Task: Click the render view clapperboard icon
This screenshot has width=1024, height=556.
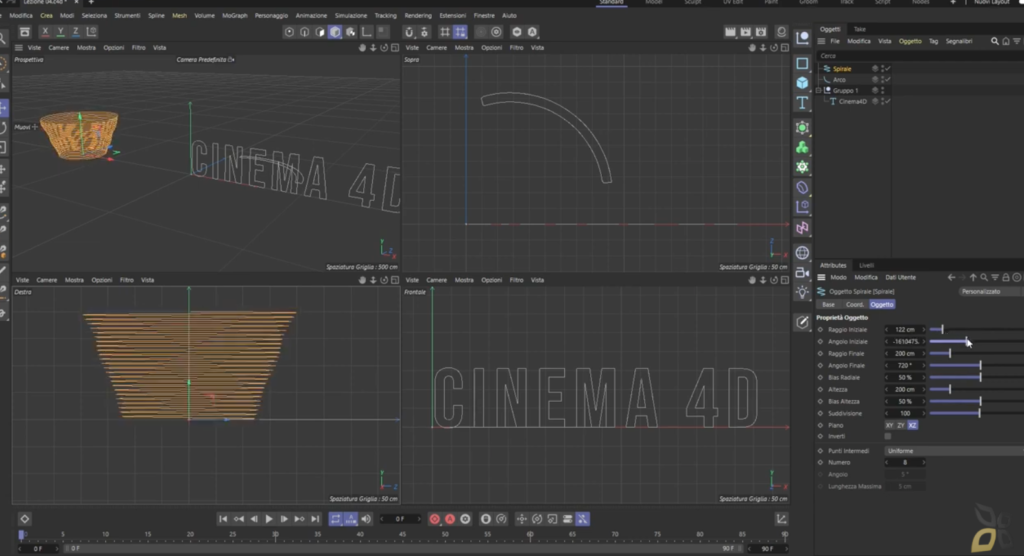Action: click(x=730, y=31)
